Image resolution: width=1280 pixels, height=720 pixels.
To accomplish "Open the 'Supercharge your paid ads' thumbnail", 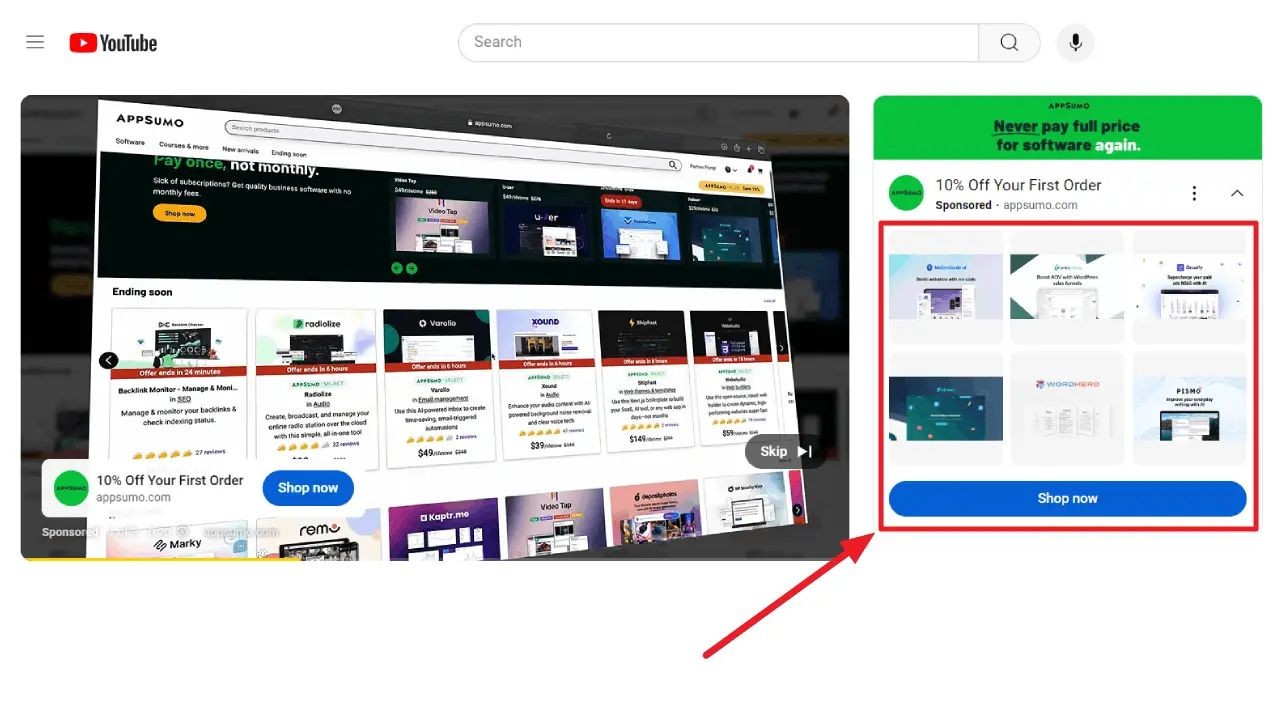I will pyautogui.click(x=1189, y=287).
